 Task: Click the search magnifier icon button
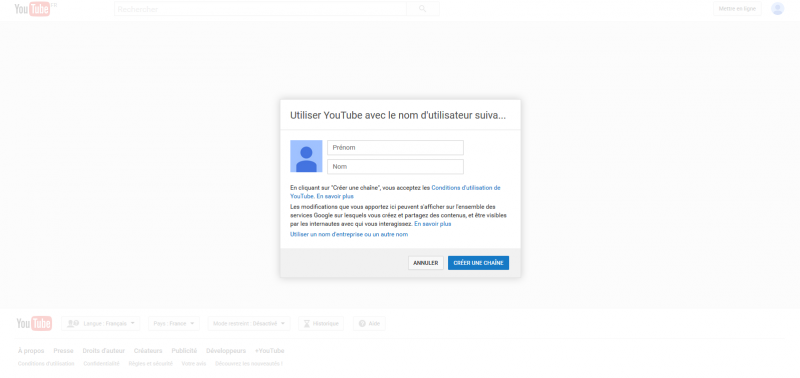422,9
